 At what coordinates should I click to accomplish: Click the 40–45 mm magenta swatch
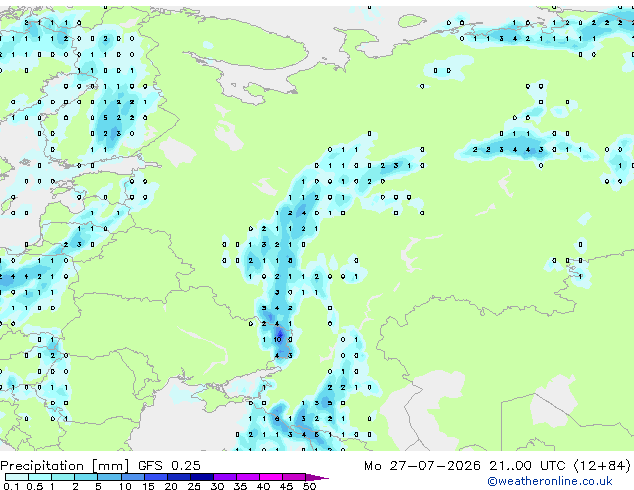click(271, 477)
